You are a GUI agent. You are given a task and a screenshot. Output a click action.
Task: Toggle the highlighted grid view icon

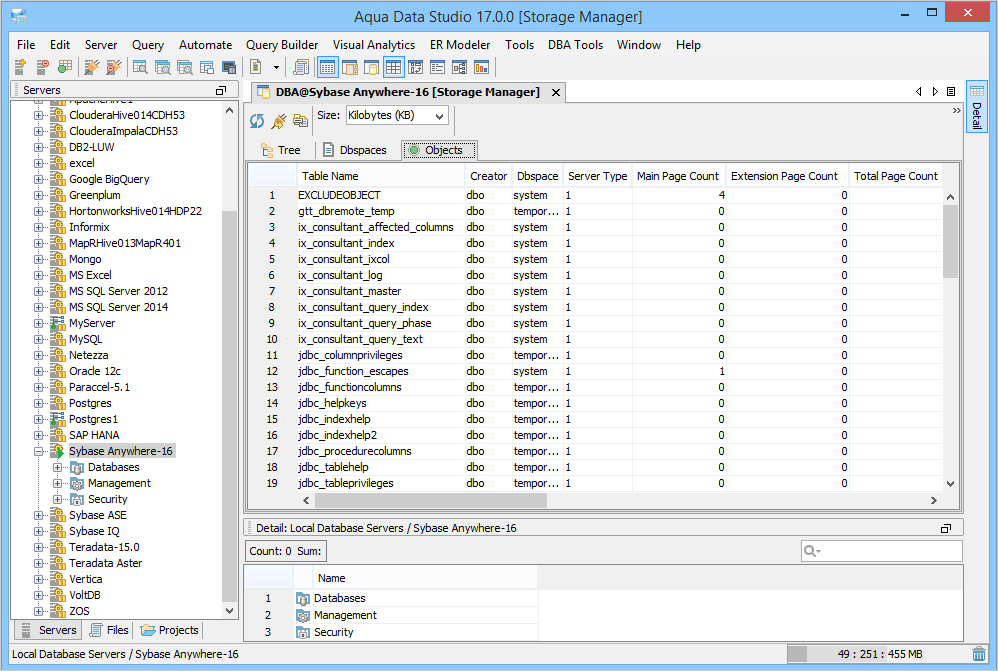[x=393, y=67]
